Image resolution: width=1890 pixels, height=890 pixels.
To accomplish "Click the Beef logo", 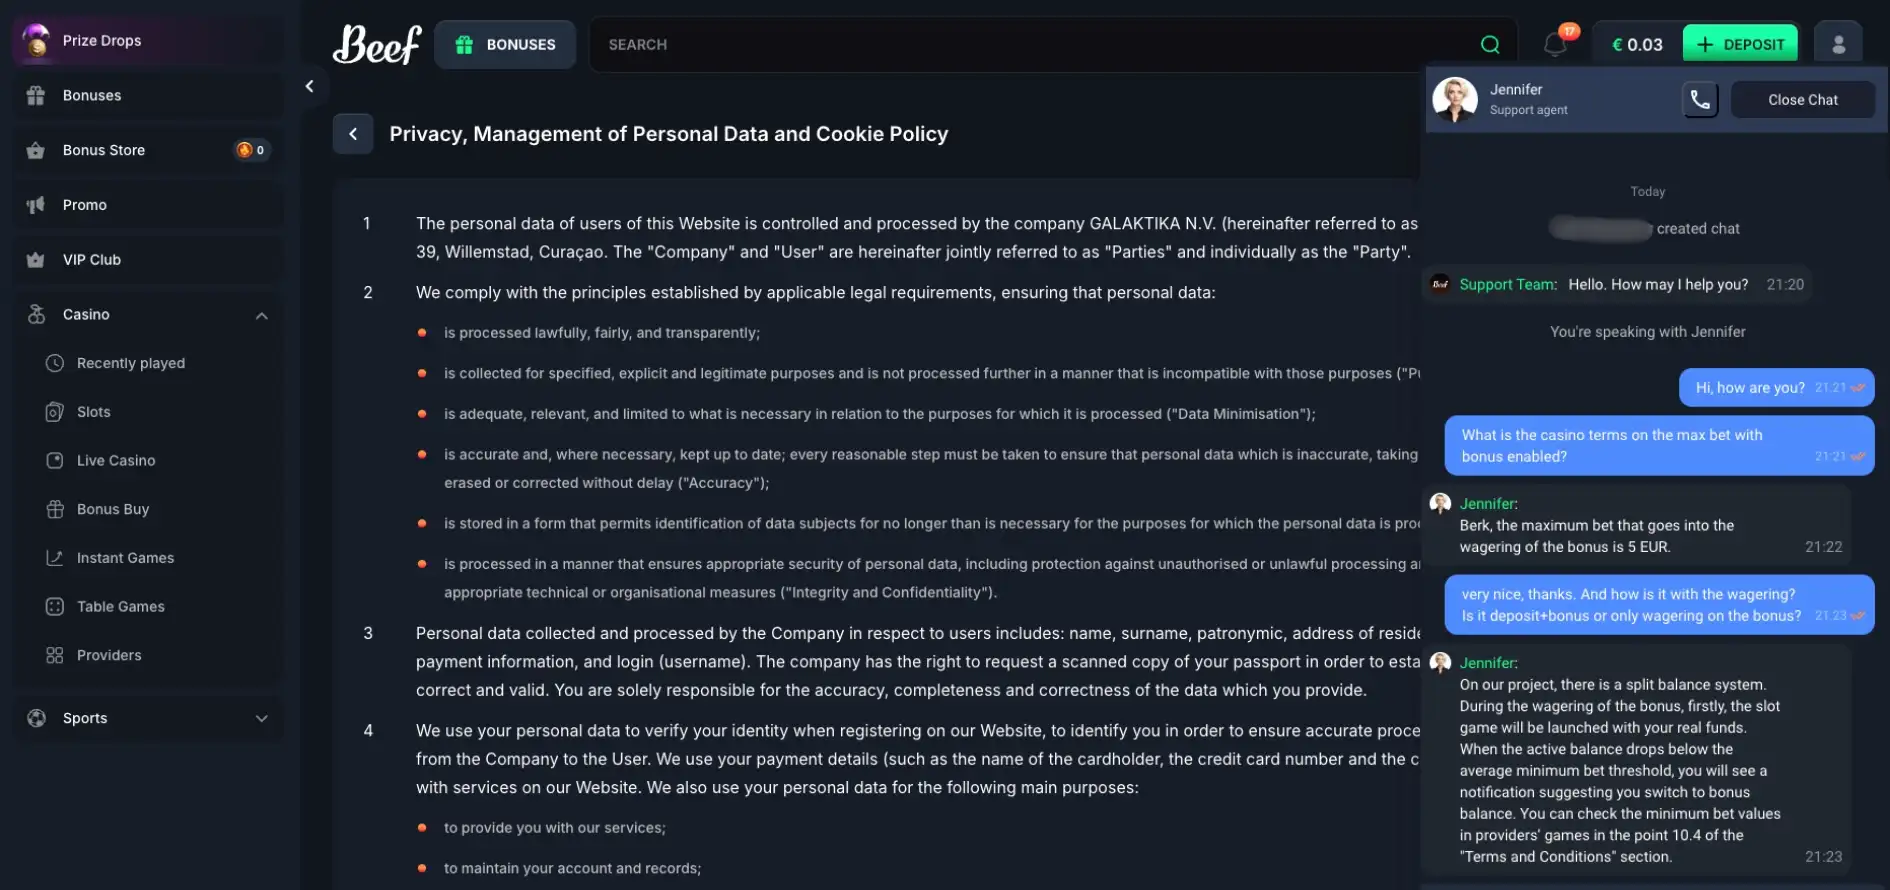I will (x=377, y=44).
